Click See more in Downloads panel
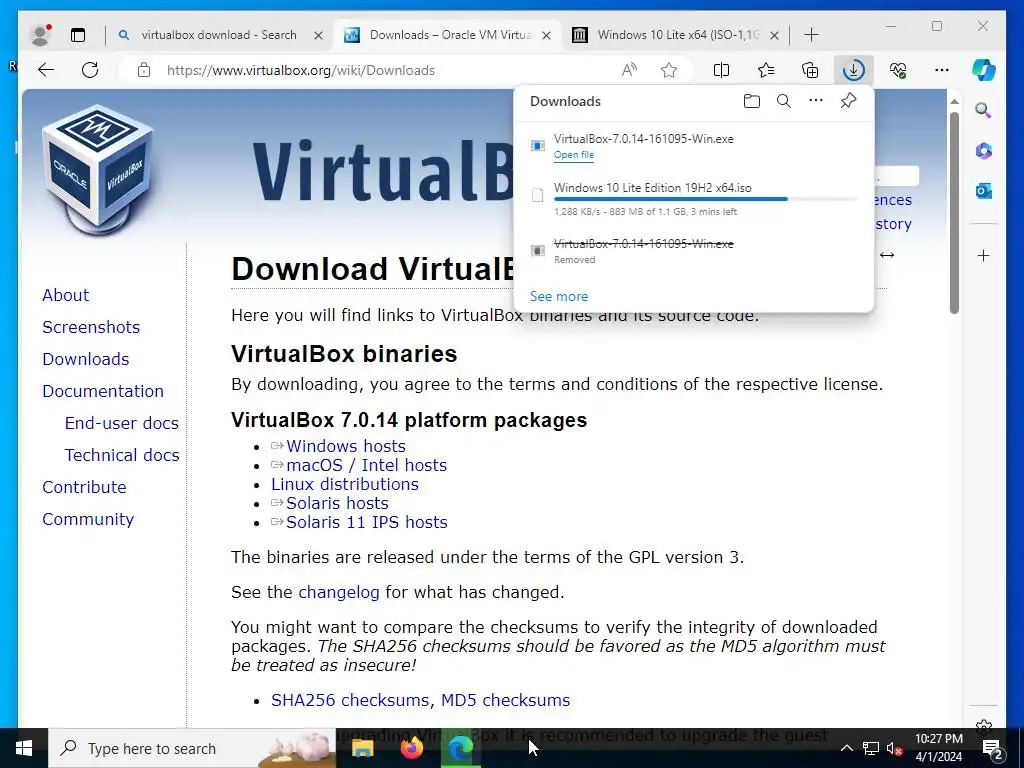 click(559, 296)
